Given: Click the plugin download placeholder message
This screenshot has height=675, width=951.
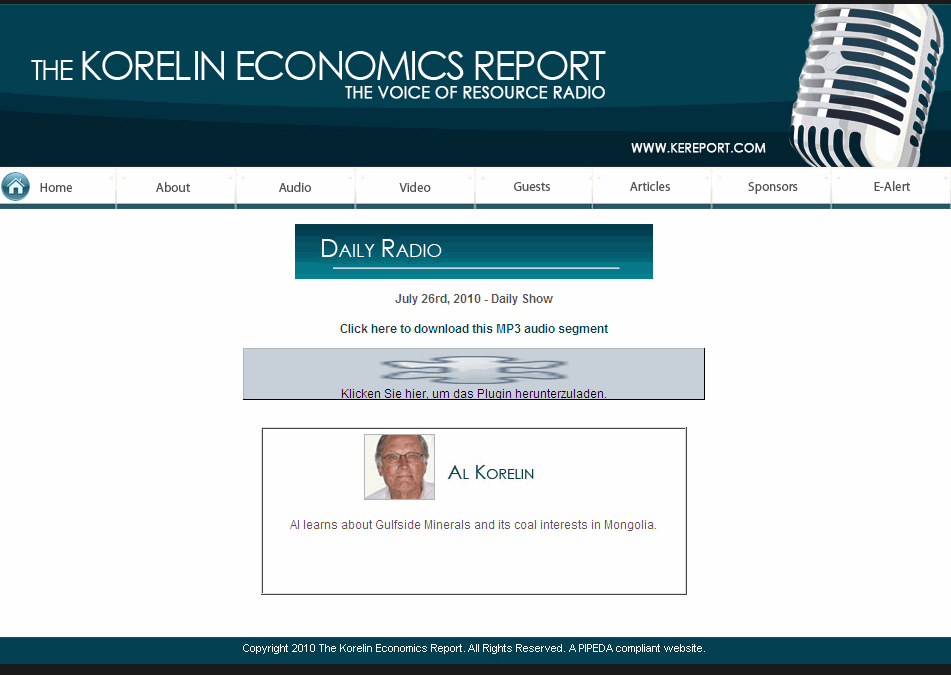Looking at the screenshot, I should point(474,394).
